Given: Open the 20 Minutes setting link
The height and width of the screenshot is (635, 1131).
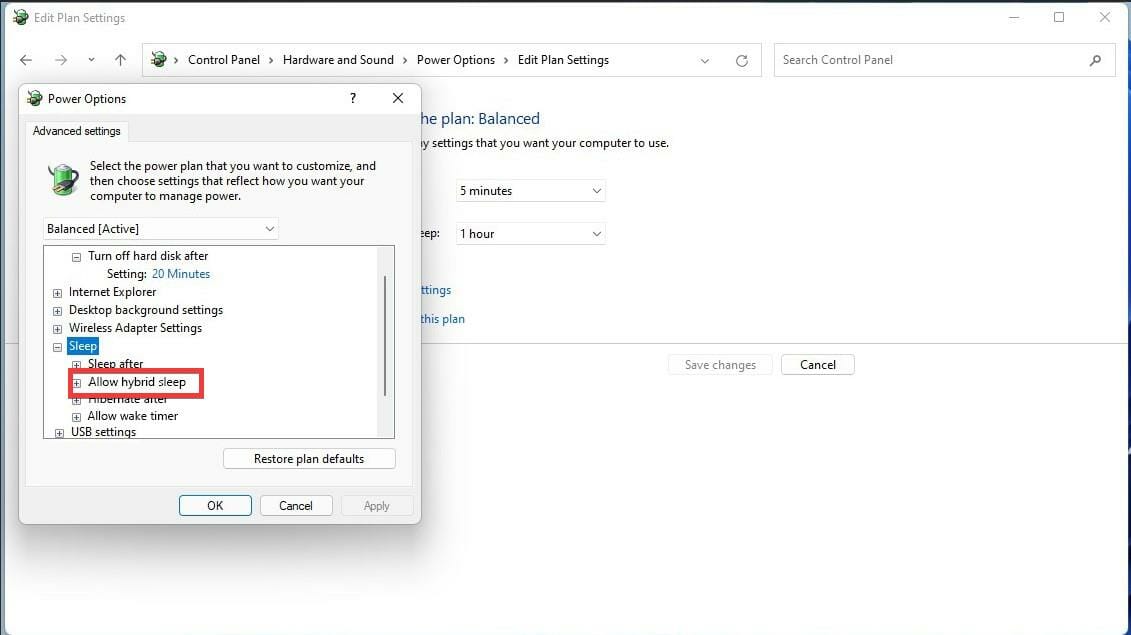Looking at the screenshot, I should 181,273.
